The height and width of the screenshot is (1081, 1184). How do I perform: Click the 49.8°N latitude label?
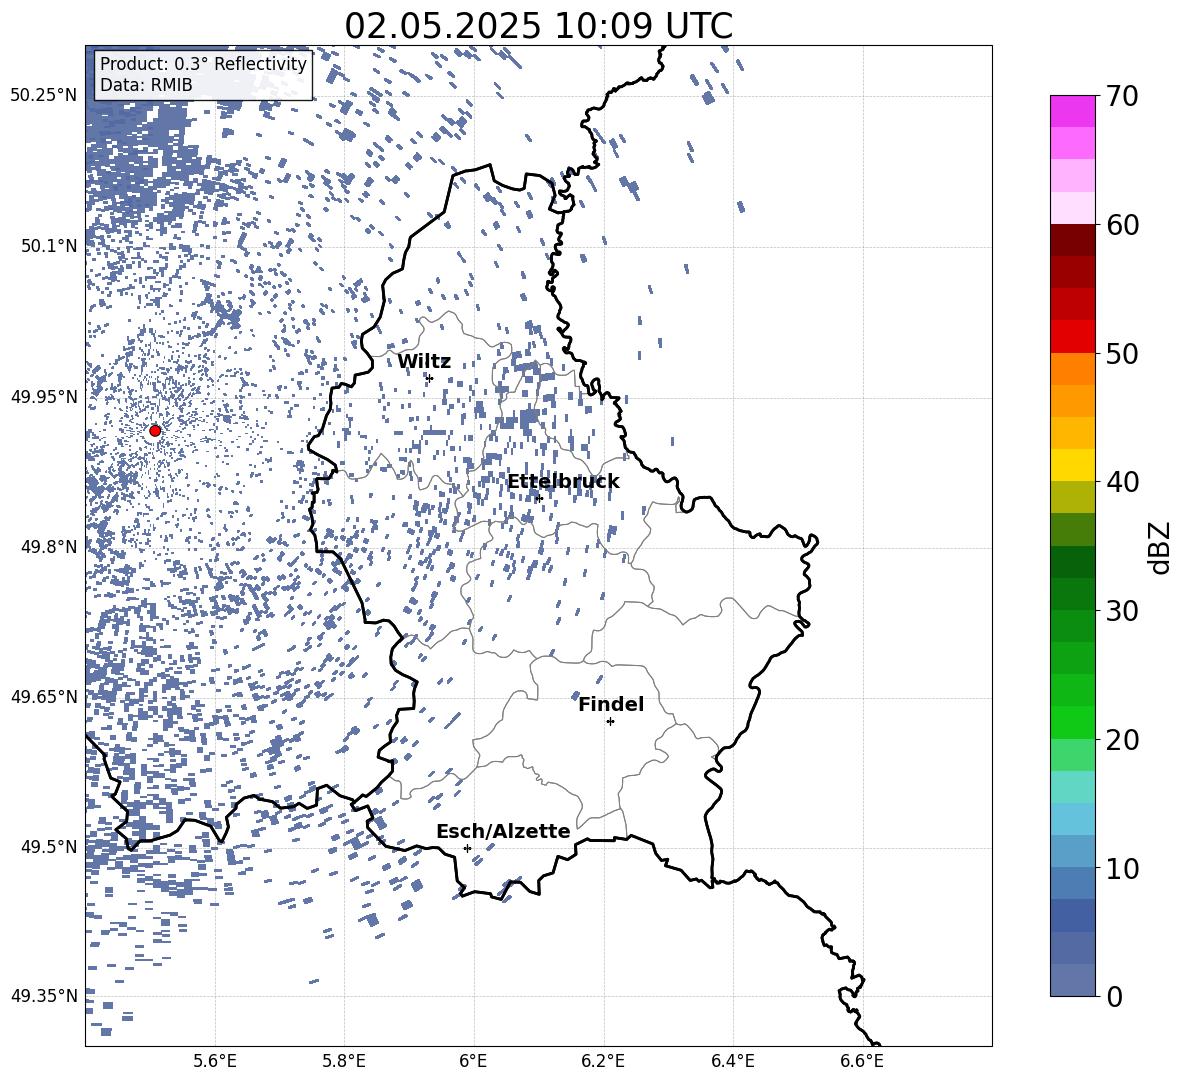(x=49, y=547)
